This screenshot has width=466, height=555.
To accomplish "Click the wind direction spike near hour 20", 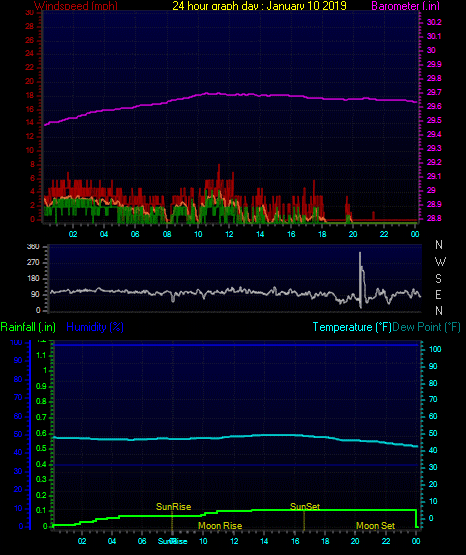I will click(x=361, y=280).
